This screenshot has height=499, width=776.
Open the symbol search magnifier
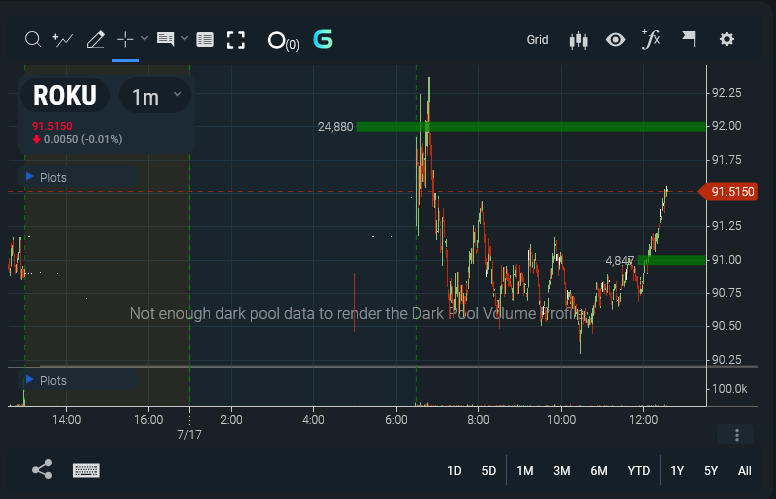coord(33,39)
